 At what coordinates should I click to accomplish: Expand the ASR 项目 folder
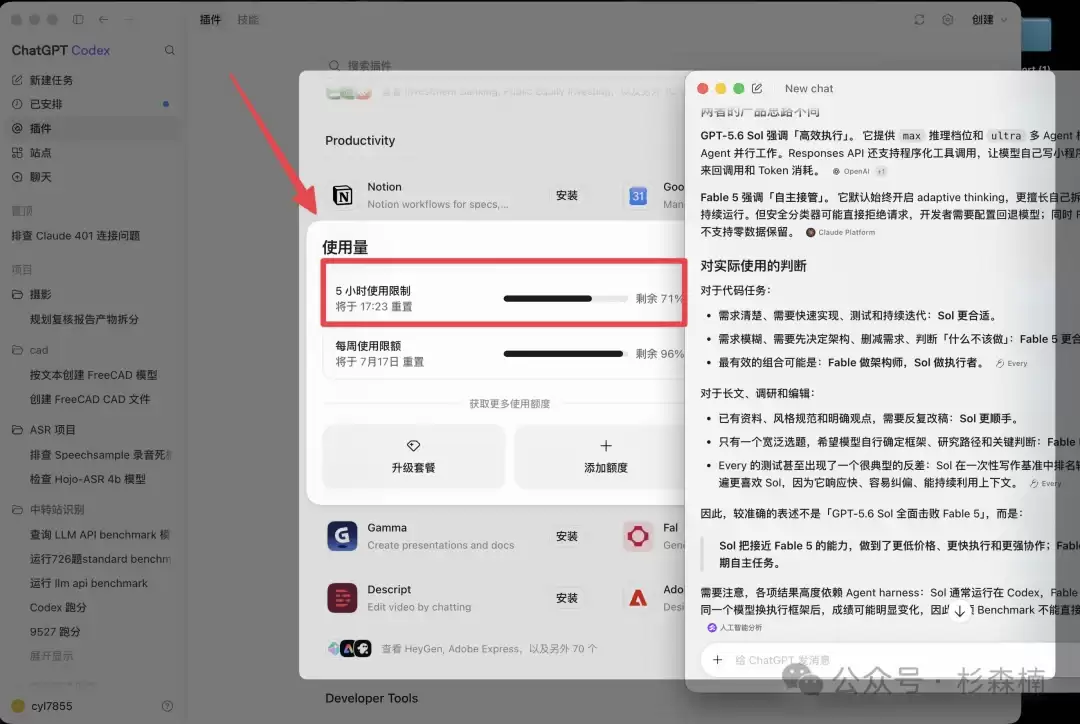coord(52,430)
